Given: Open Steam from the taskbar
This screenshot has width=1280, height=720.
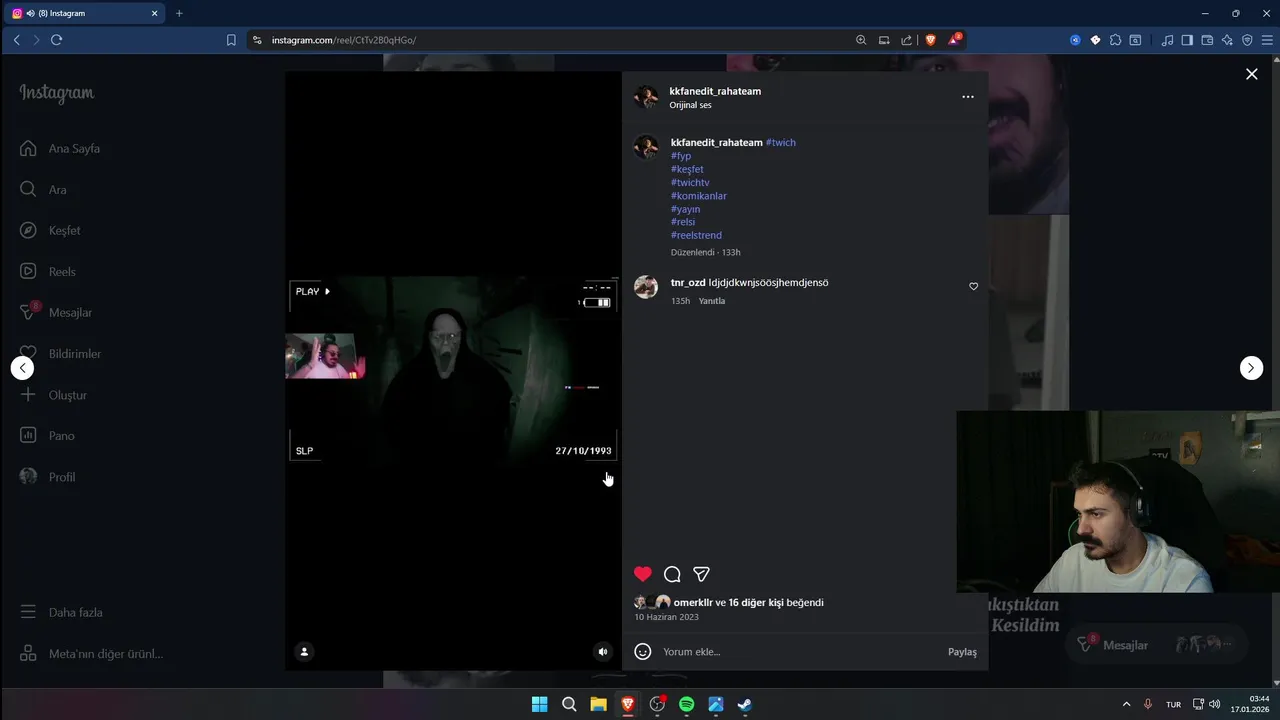Looking at the screenshot, I should [745, 704].
